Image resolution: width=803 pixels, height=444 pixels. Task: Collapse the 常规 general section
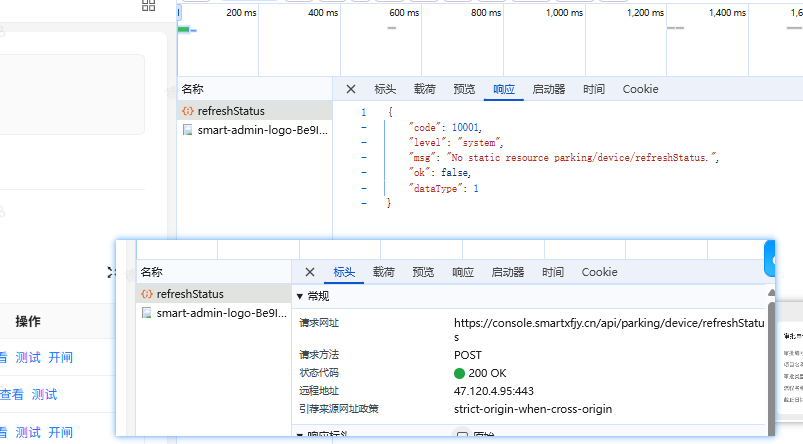pyautogui.click(x=301, y=297)
